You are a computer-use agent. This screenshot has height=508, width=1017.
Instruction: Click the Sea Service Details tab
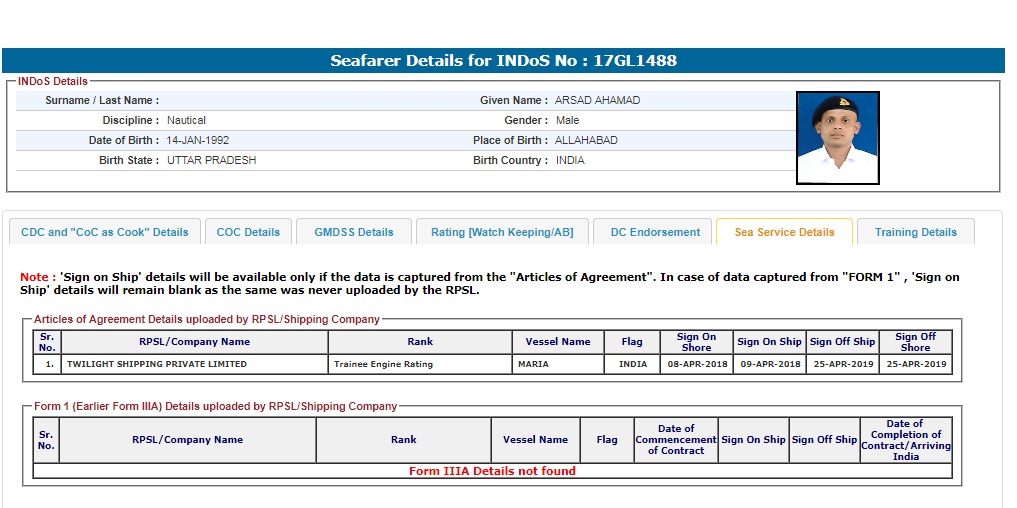(x=784, y=232)
